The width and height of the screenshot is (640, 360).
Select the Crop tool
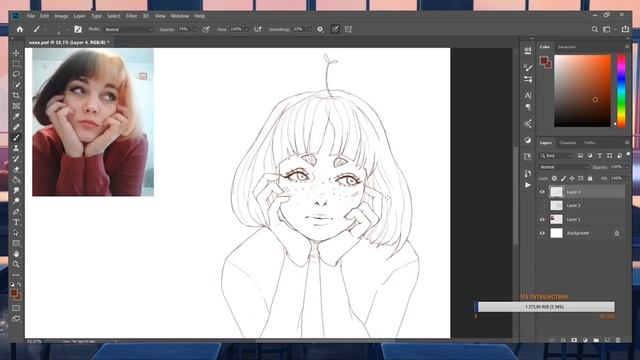tap(16, 96)
